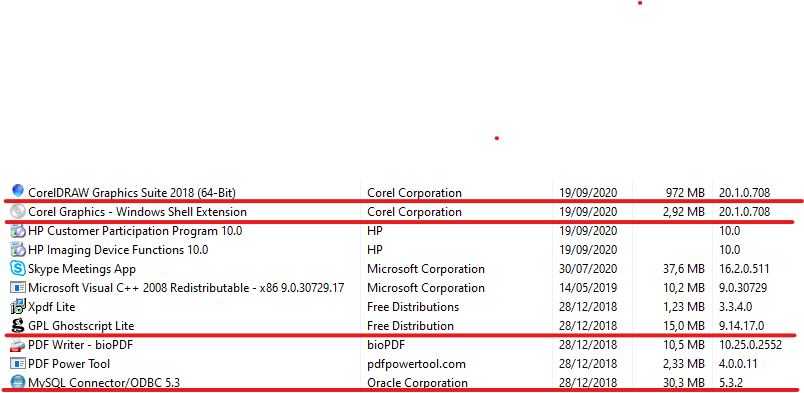Click the PDF Power Tool icon
Viewport: 804px width, 393px height.
point(18,364)
